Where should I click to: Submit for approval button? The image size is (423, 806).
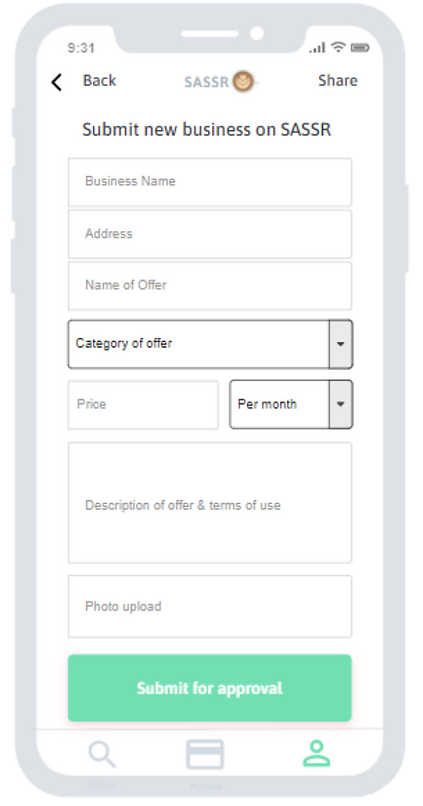210,688
